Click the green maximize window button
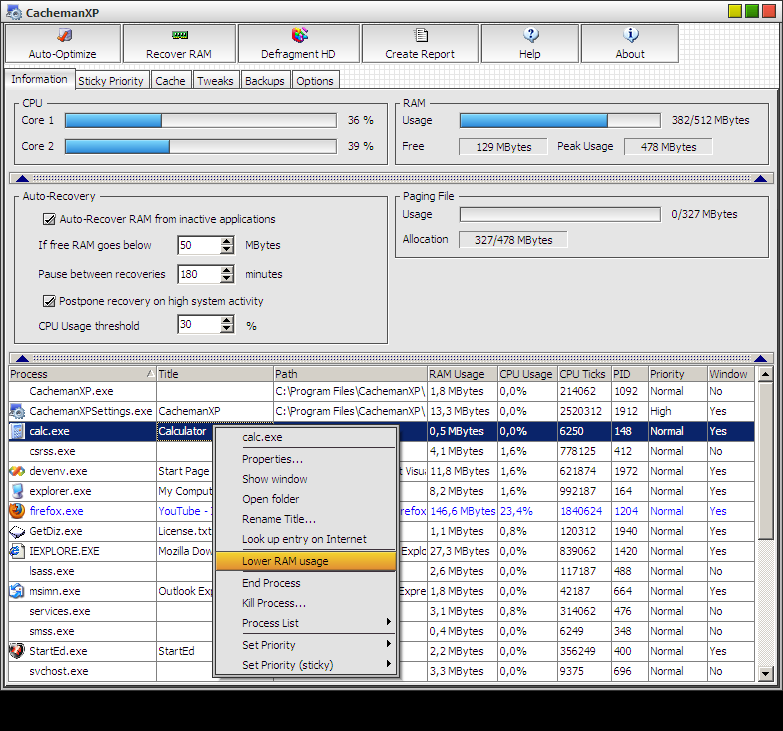This screenshot has height=731, width=783. point(752,11)
